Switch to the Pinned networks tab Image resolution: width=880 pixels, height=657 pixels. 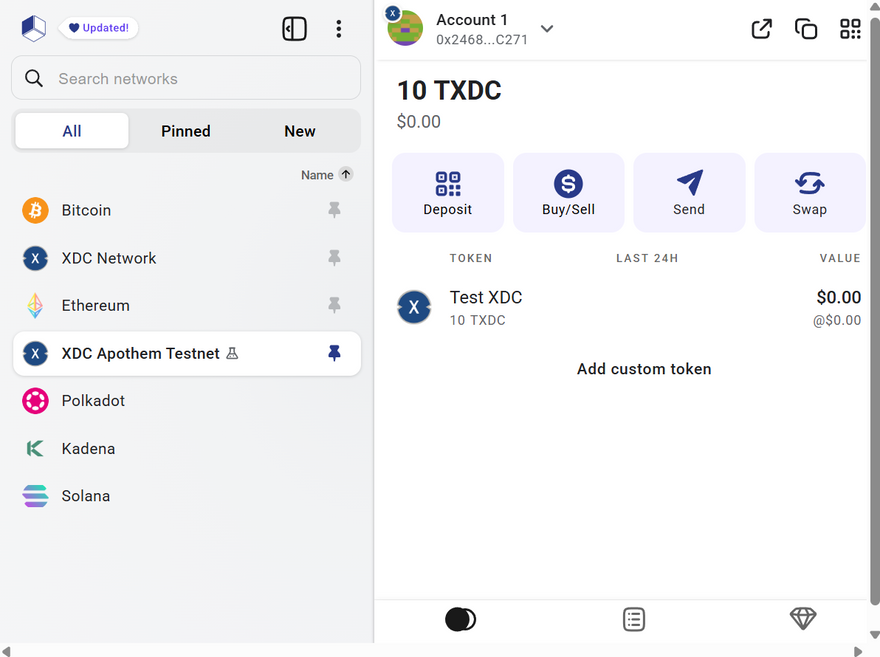pos(186,131)
